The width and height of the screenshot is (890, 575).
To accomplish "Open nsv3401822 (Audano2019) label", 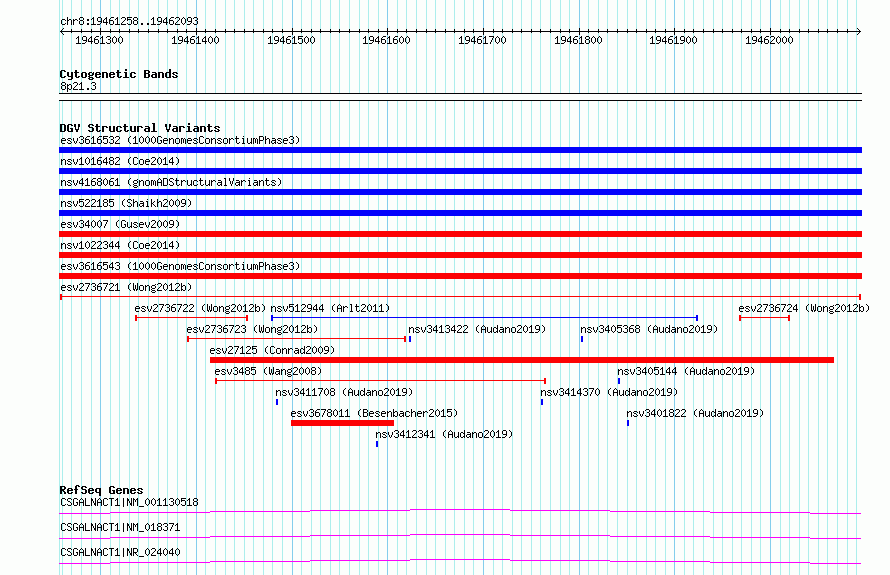I will point(695,413).
